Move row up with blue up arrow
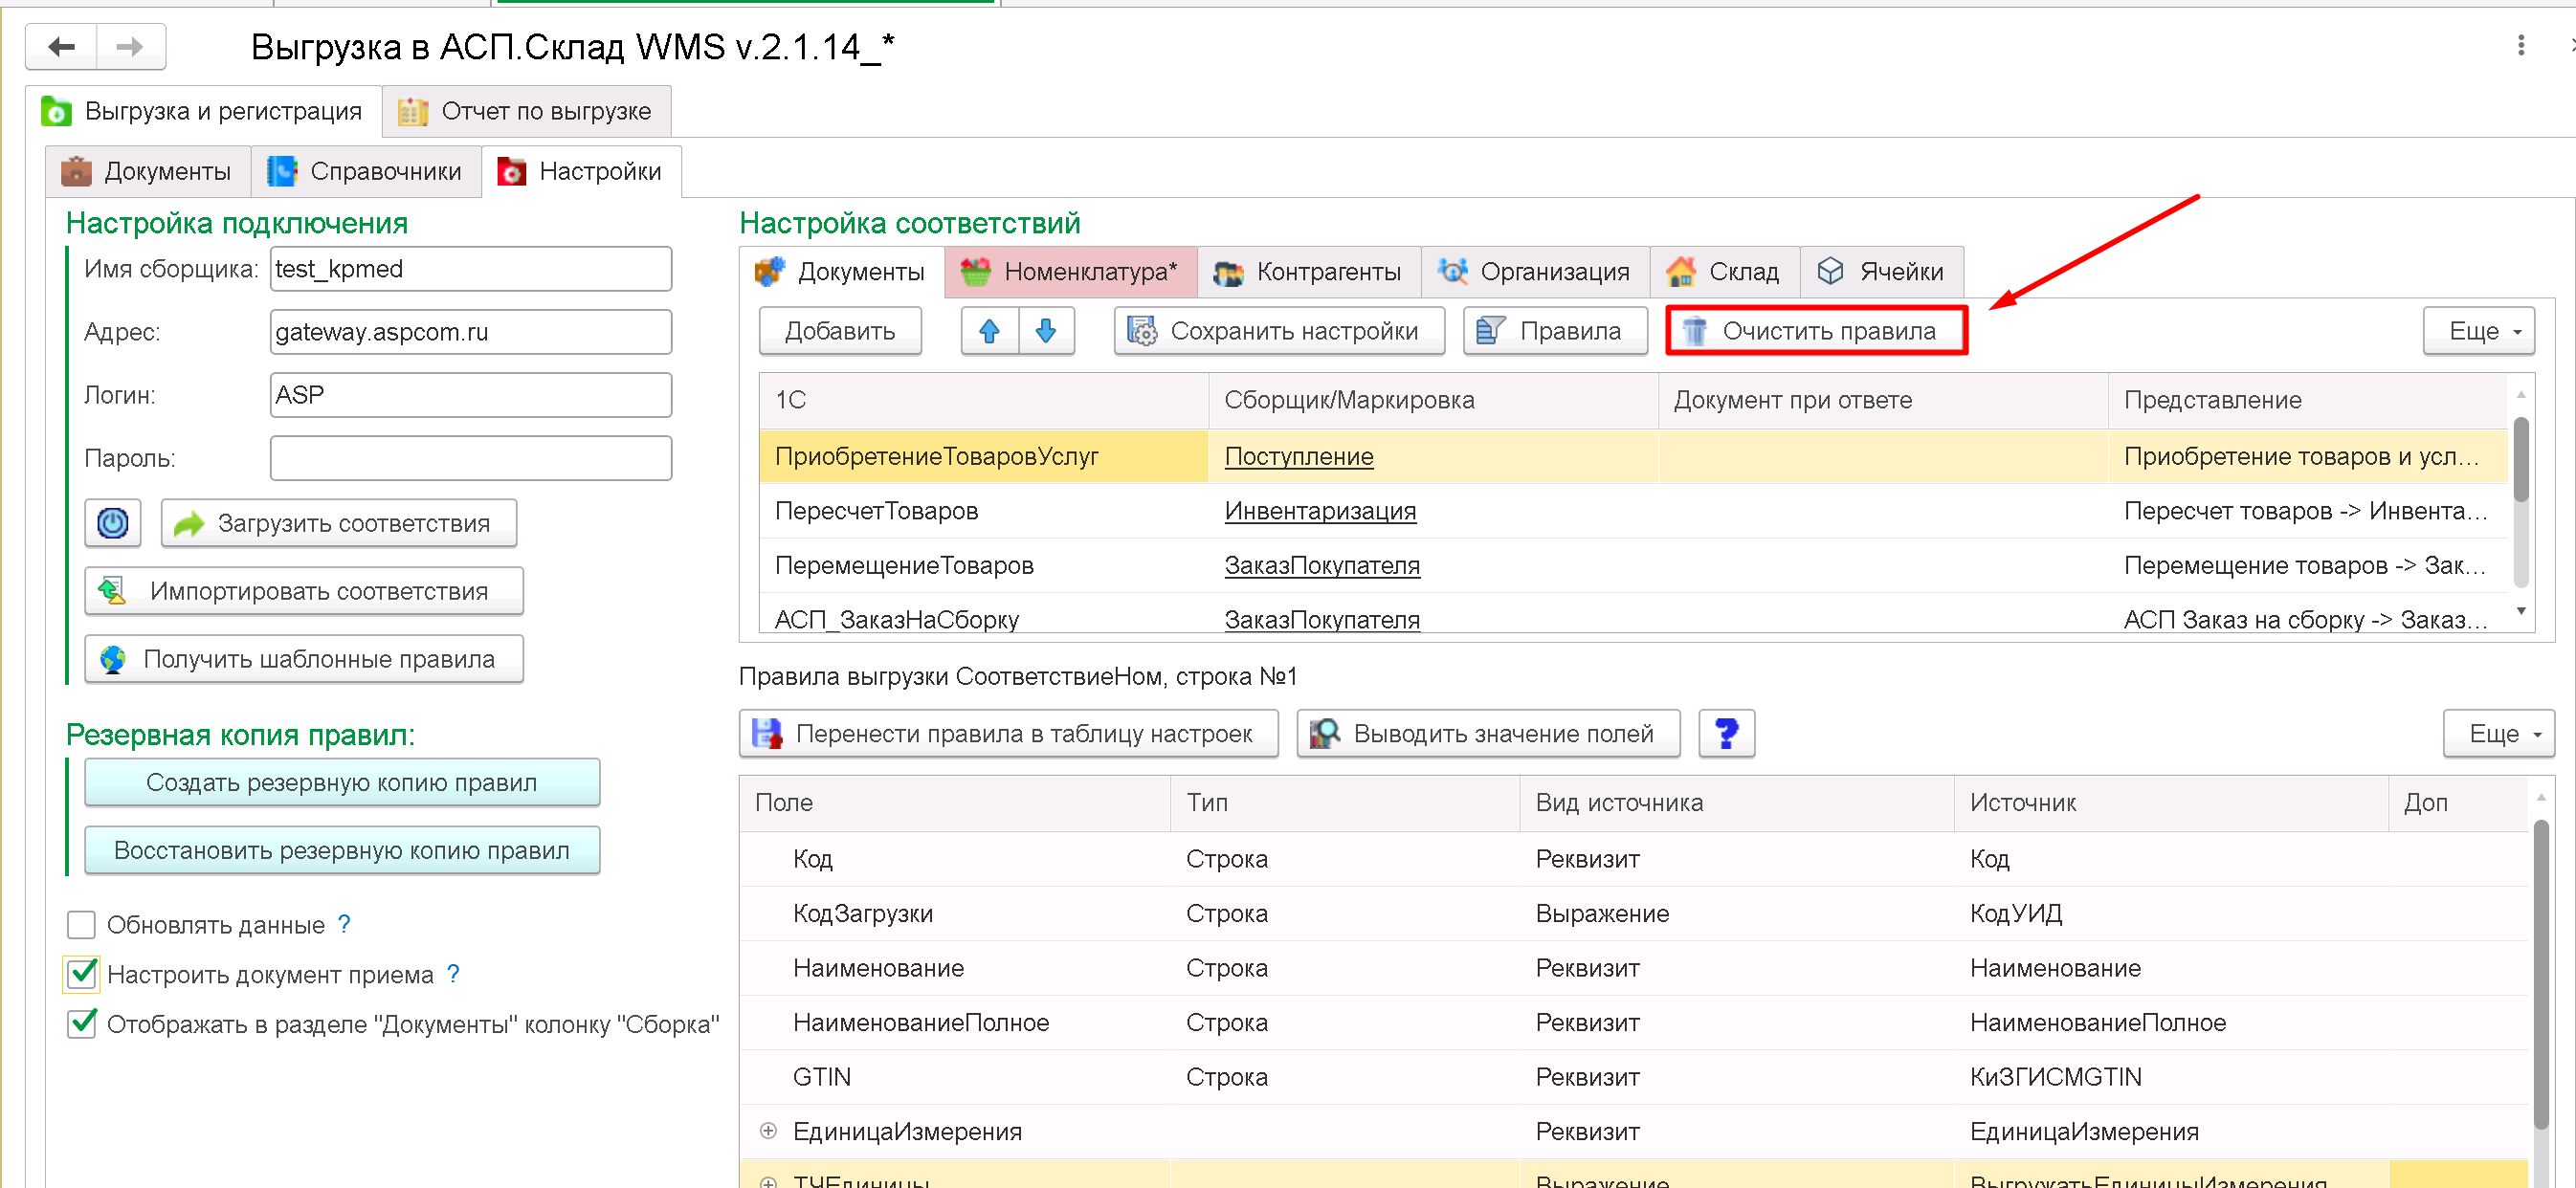 pos(989,331)
